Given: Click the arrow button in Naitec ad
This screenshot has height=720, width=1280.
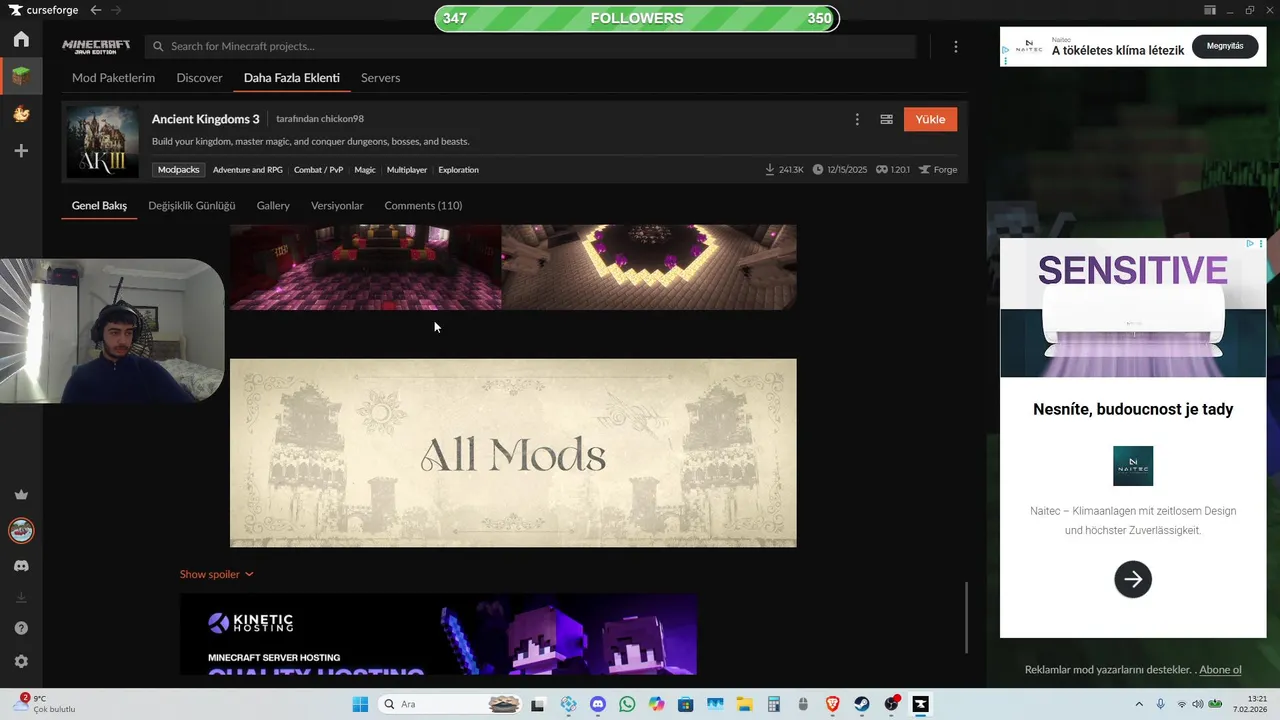Looking at the screenshot, I should tap(1133, 579).
